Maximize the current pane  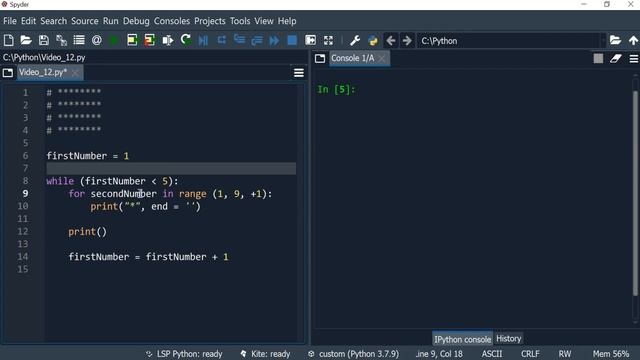click(310, 40)
